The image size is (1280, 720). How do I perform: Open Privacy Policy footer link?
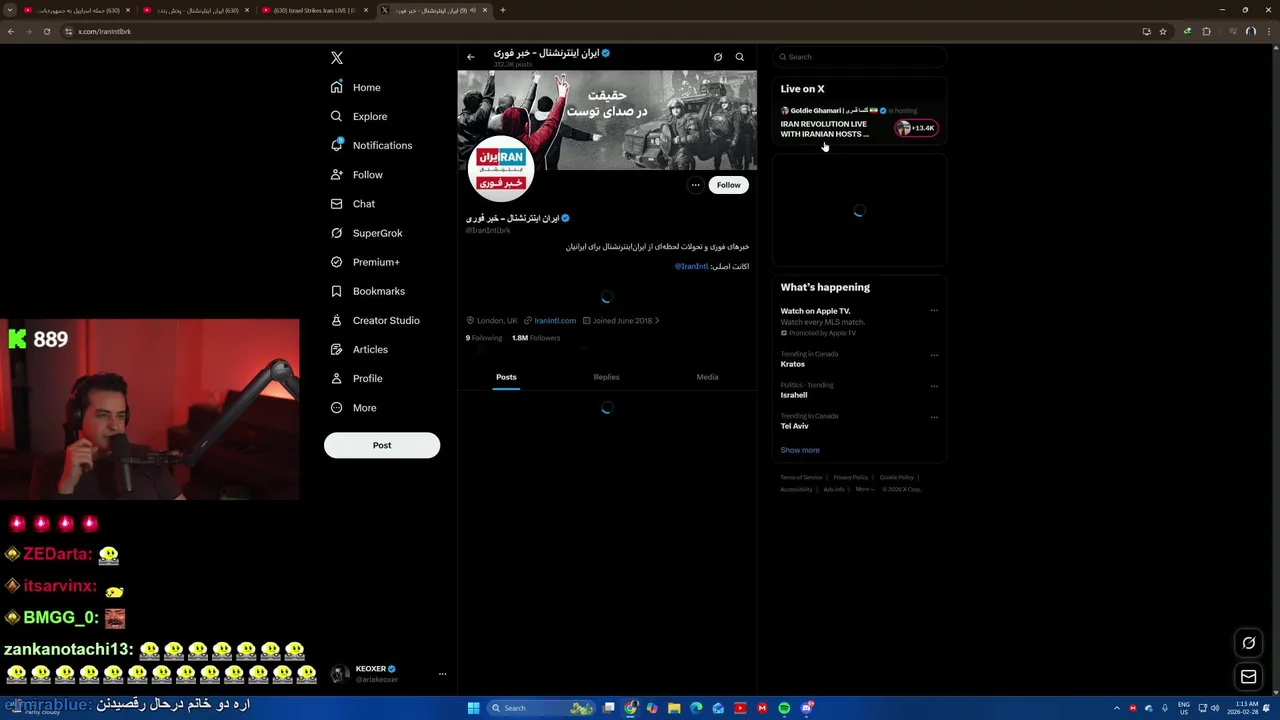tap(851, 477)
